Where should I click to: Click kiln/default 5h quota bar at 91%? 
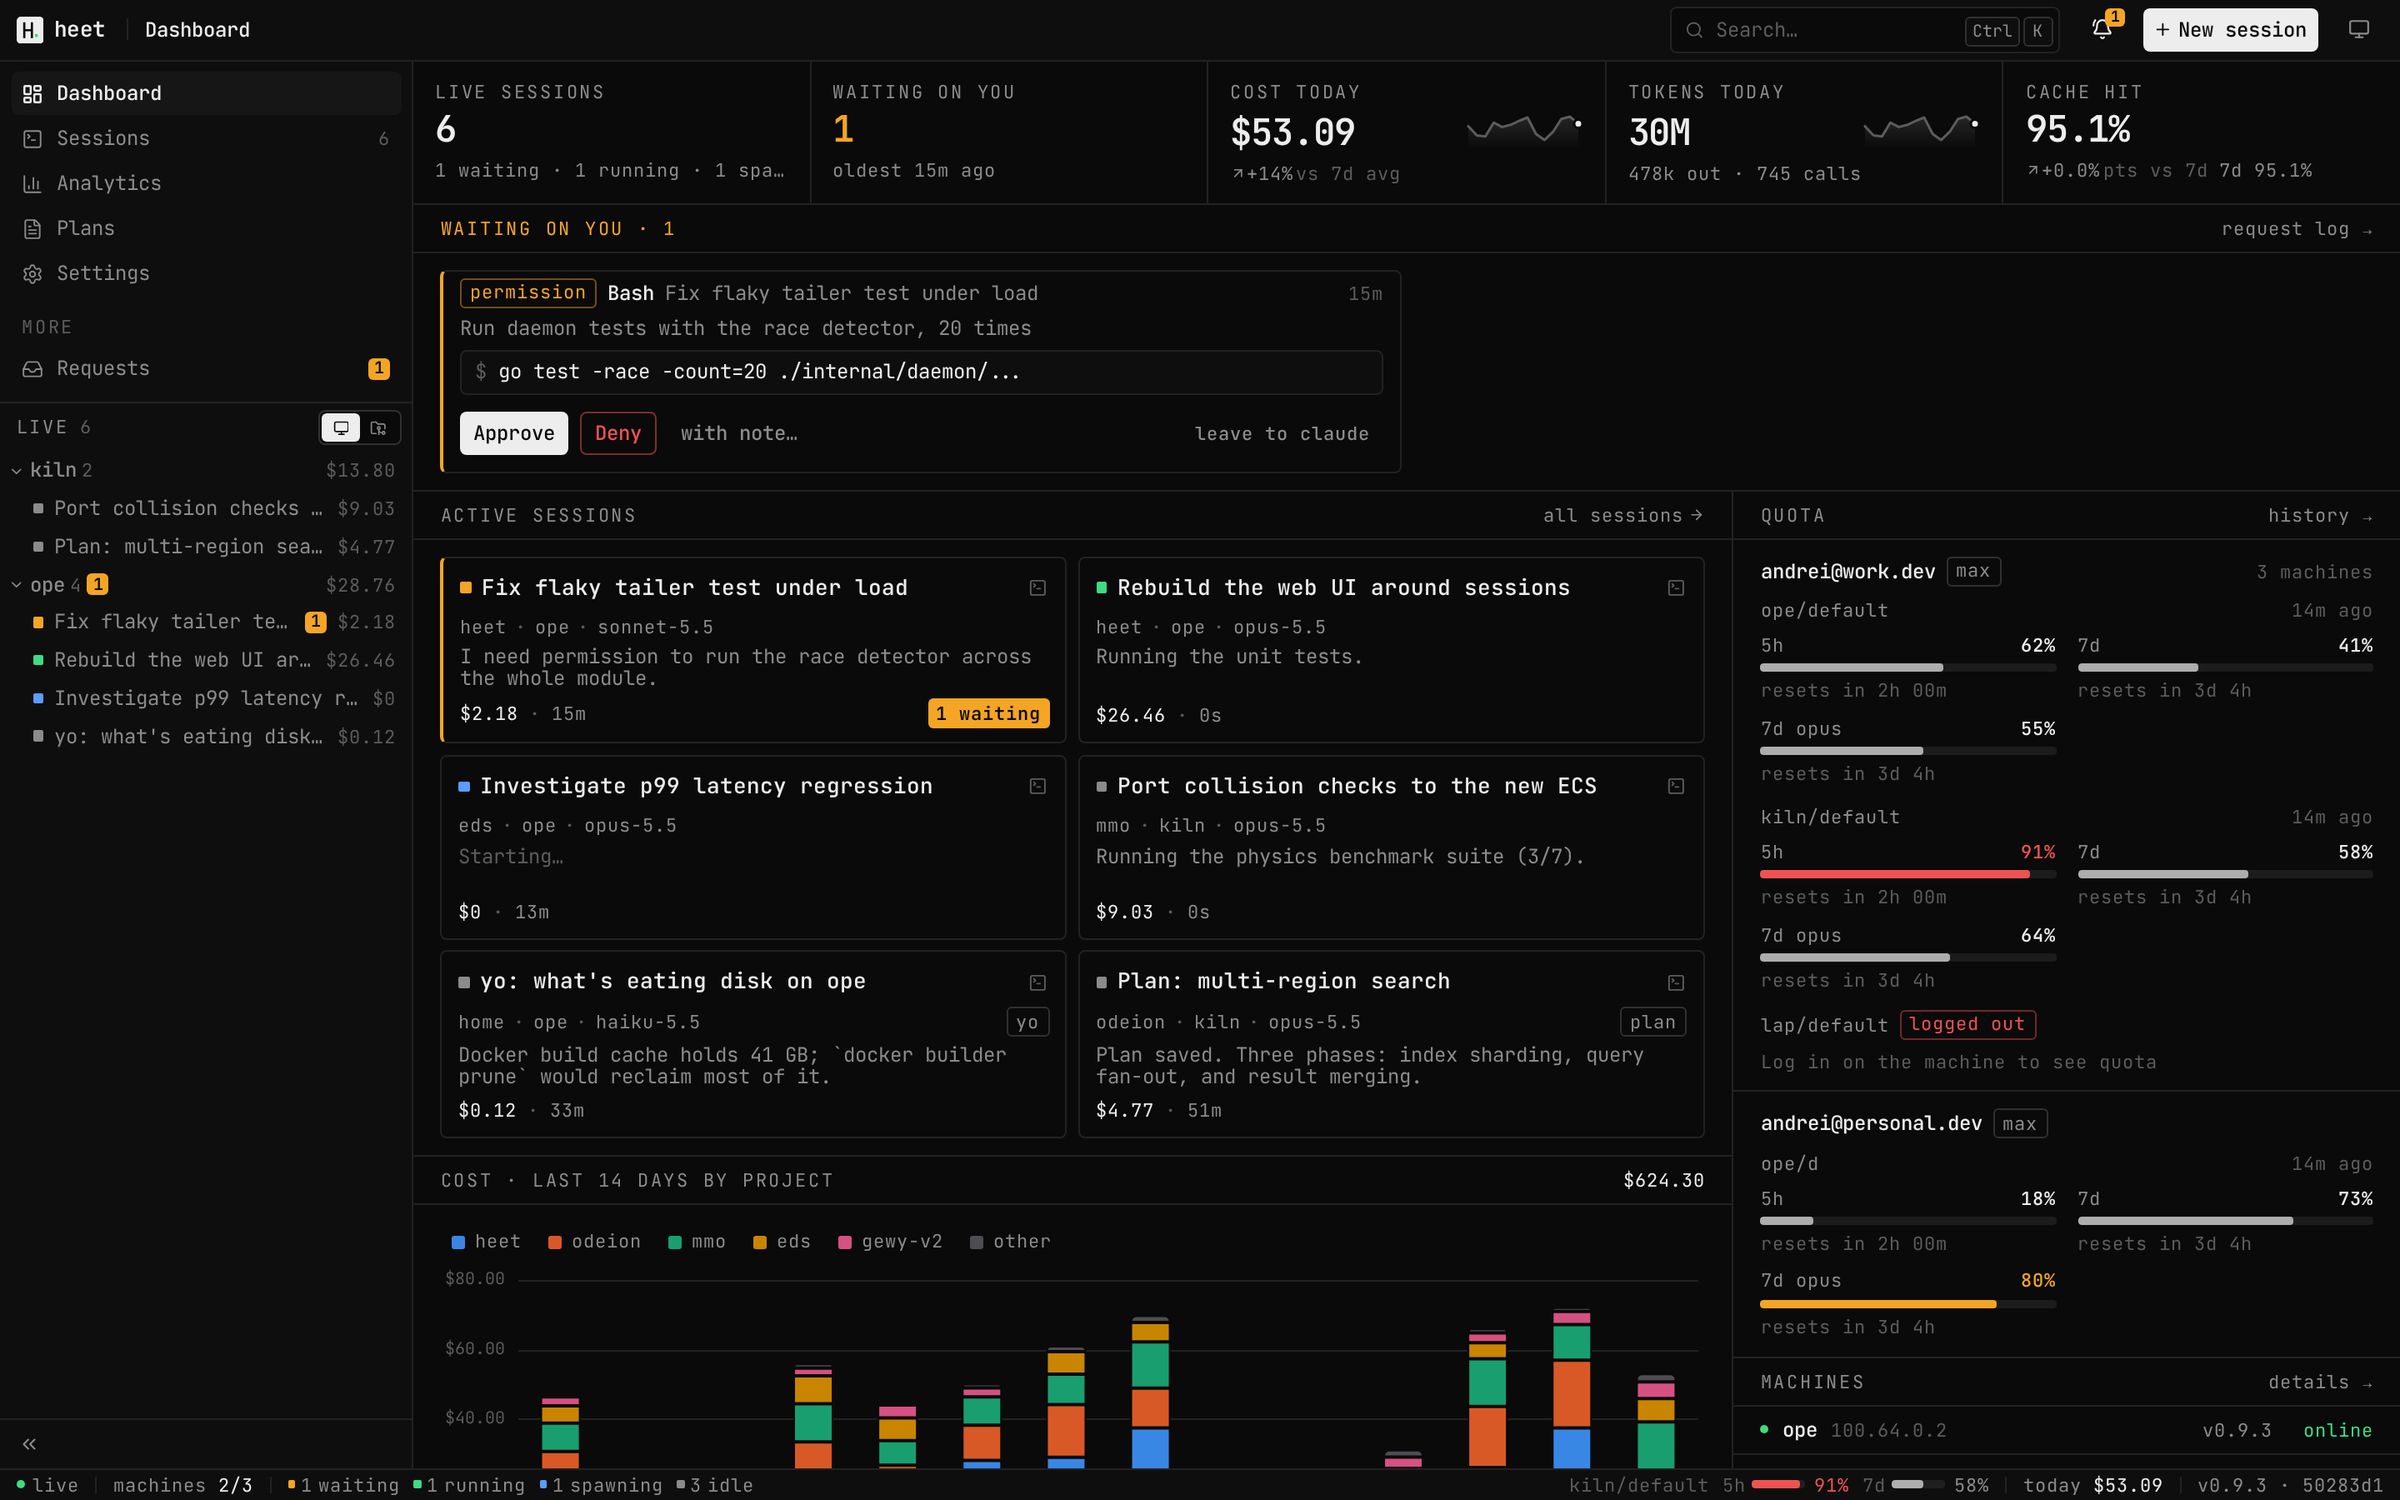point(1908,875)
